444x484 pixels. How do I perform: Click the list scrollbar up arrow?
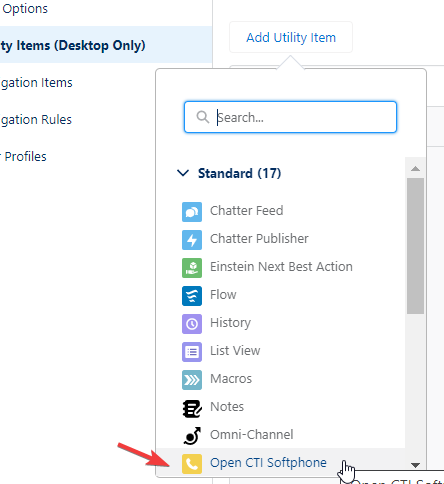tap(415, 169)
